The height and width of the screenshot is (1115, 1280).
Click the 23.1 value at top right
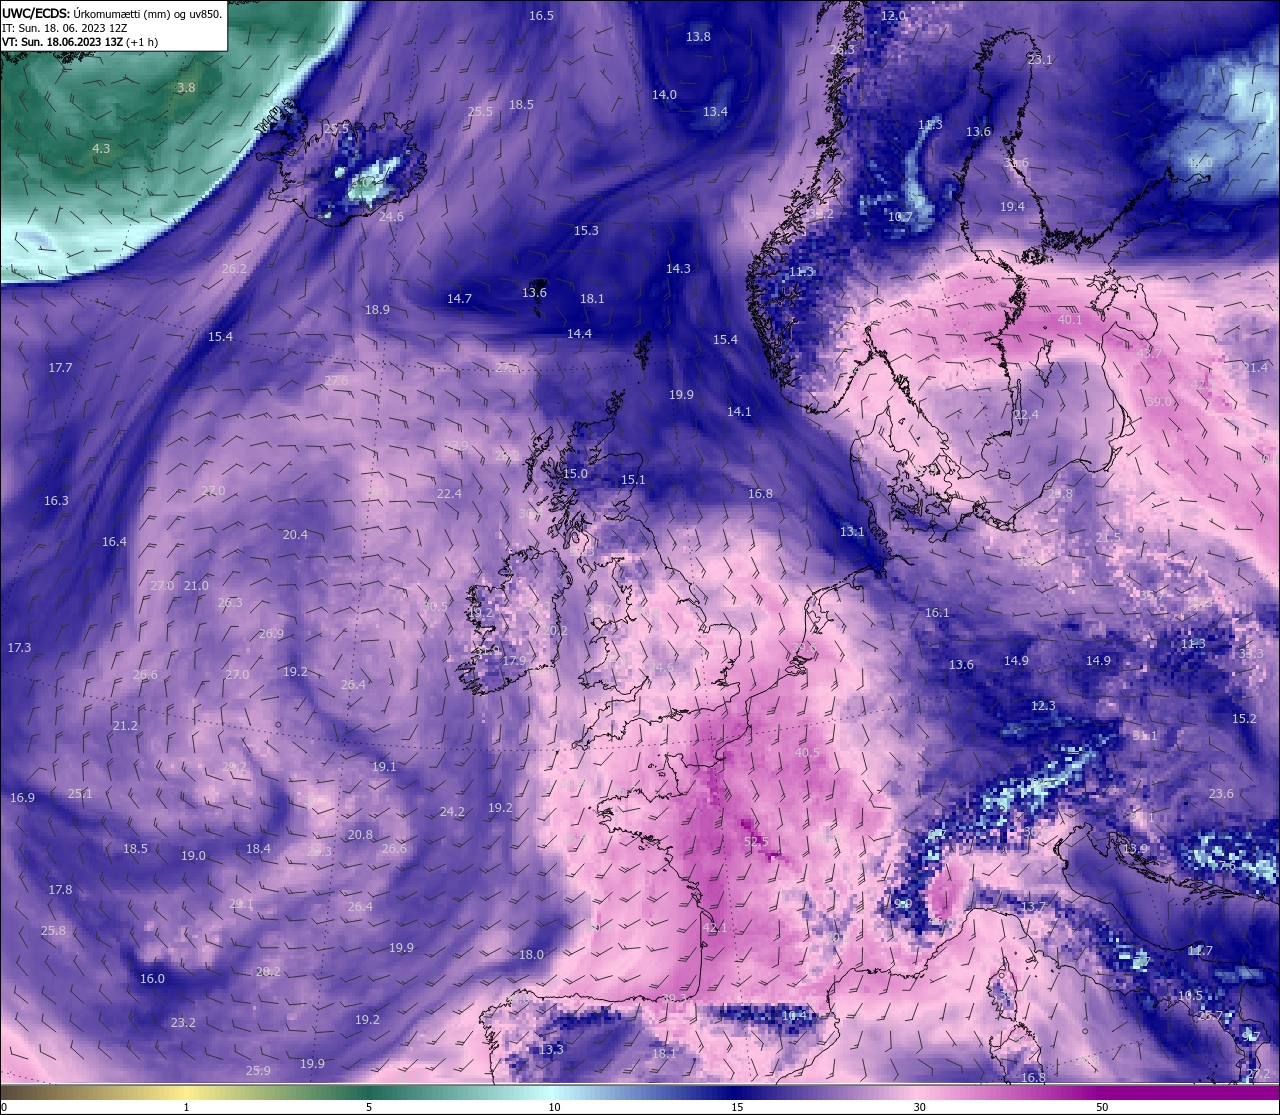coord(1040,59)
